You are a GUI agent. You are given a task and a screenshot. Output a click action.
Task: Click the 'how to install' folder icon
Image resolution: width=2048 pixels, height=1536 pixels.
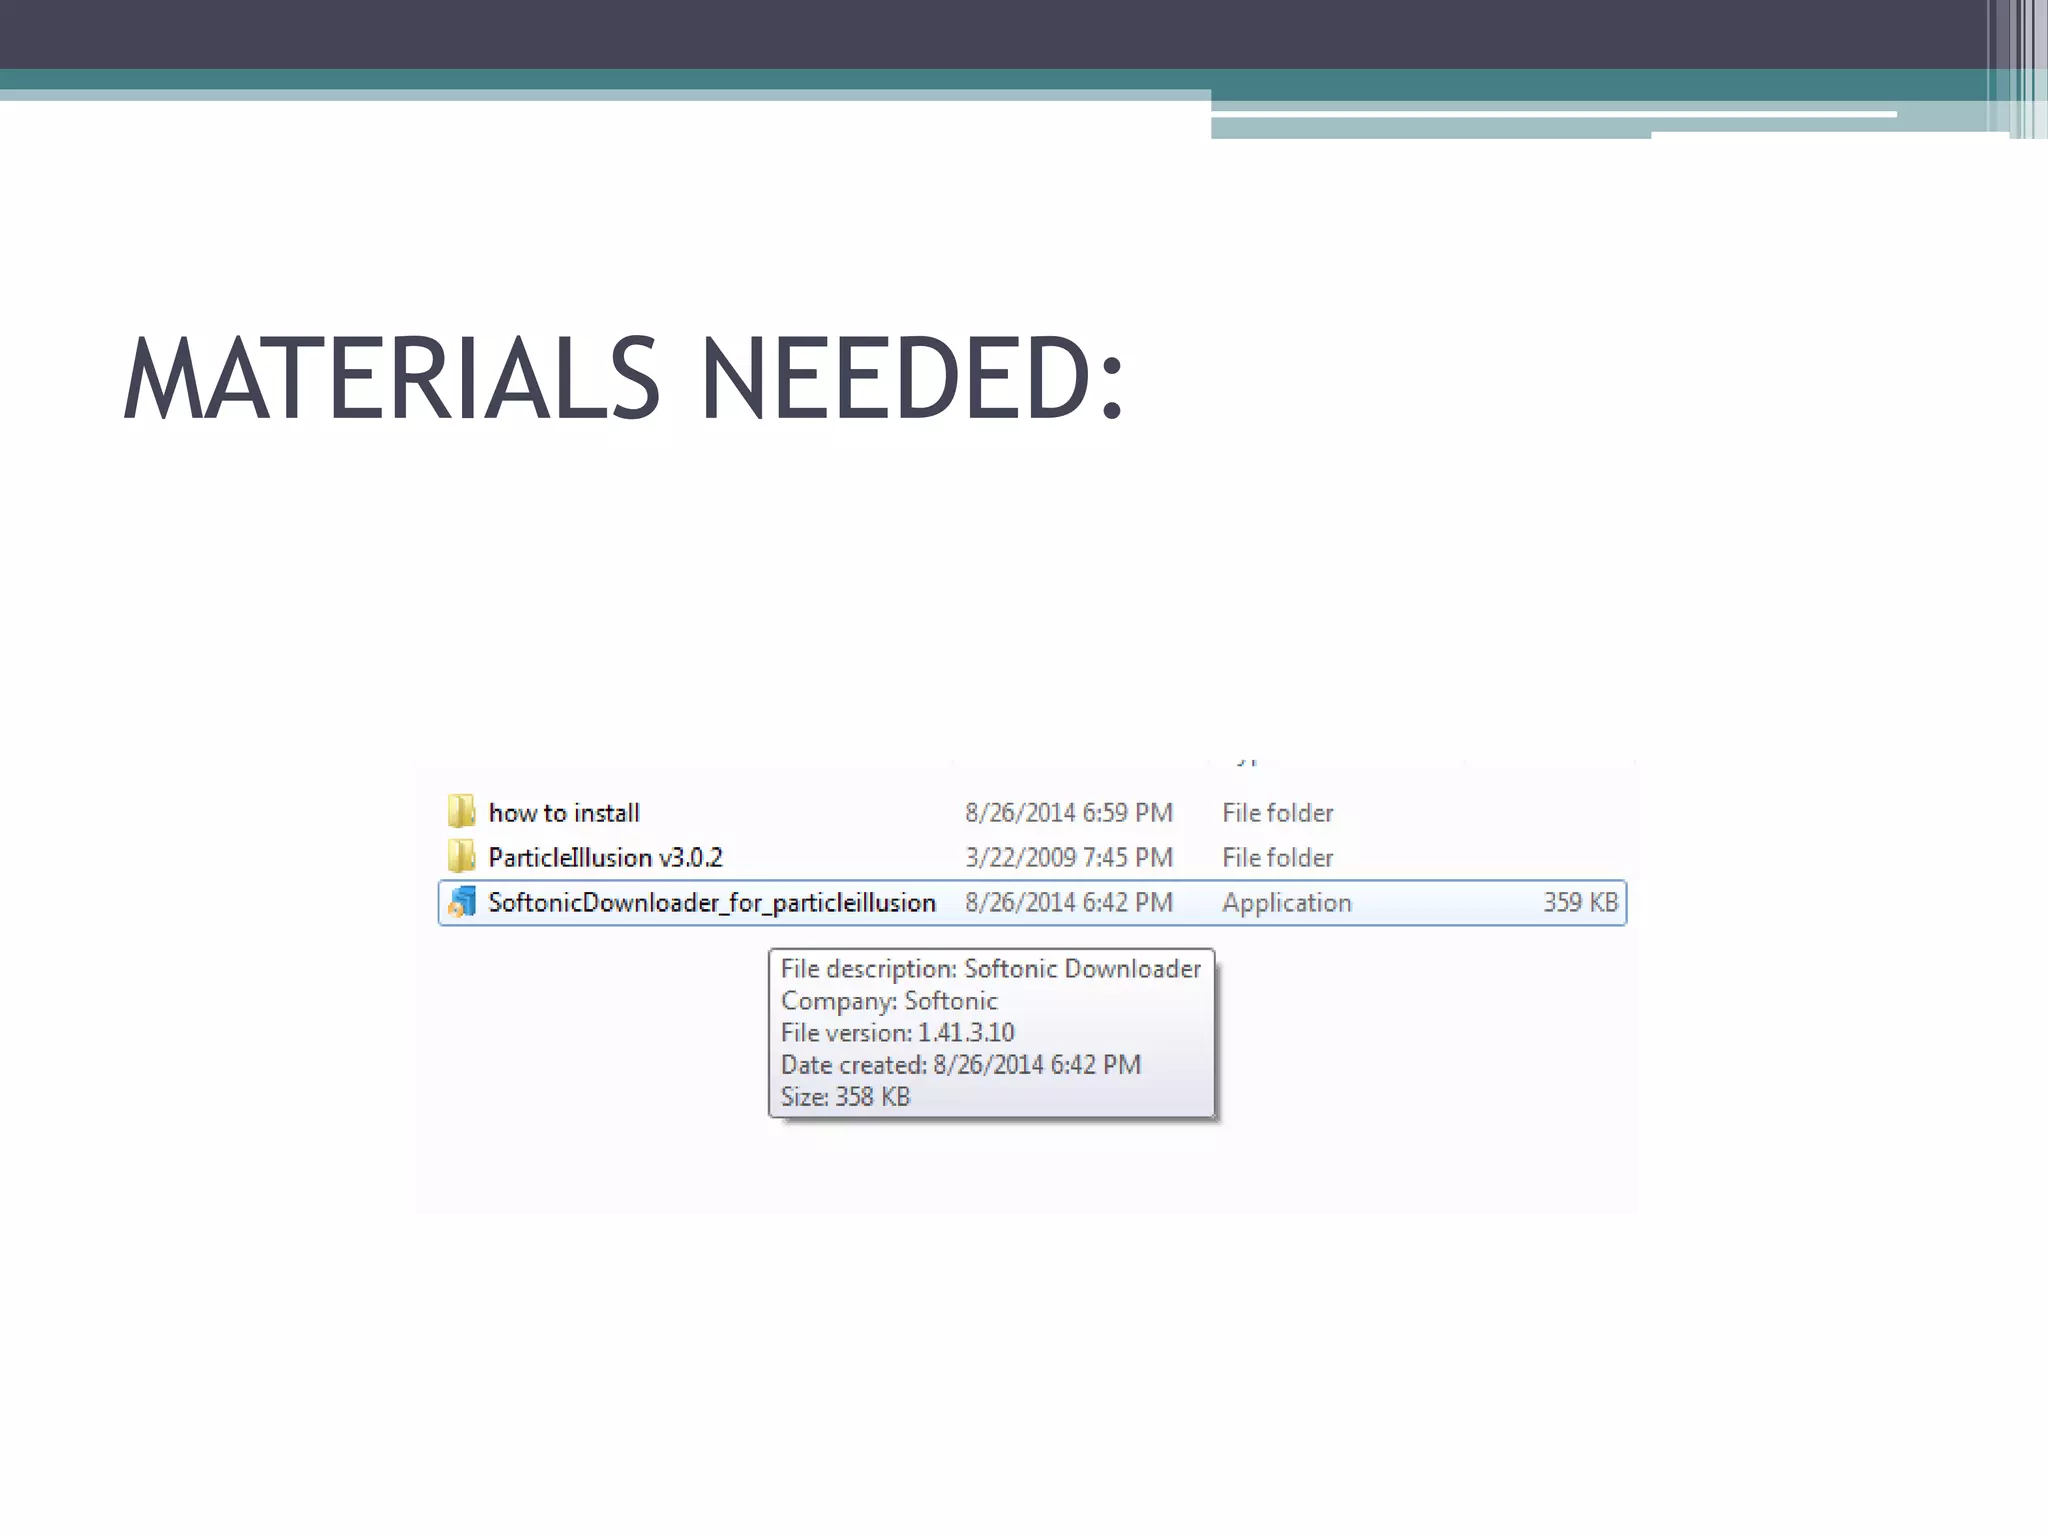461,811
